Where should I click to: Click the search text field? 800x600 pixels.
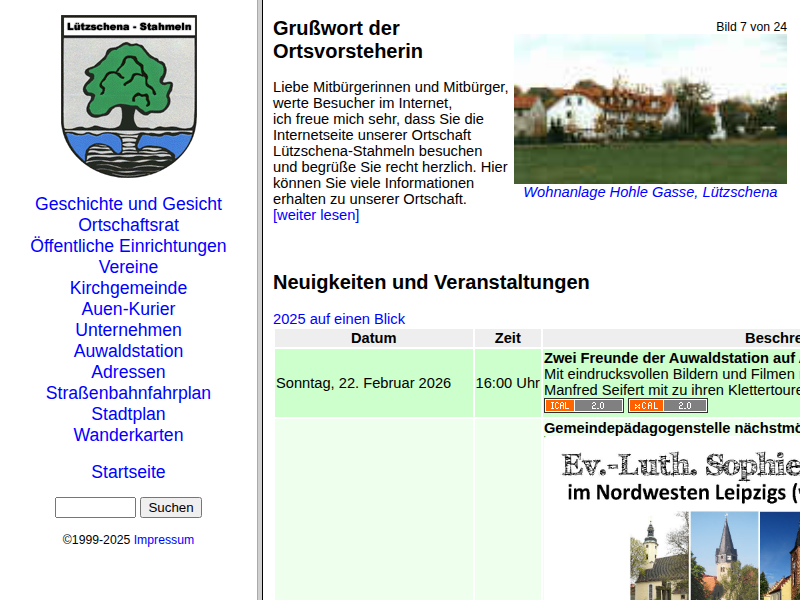click(95, 508)
